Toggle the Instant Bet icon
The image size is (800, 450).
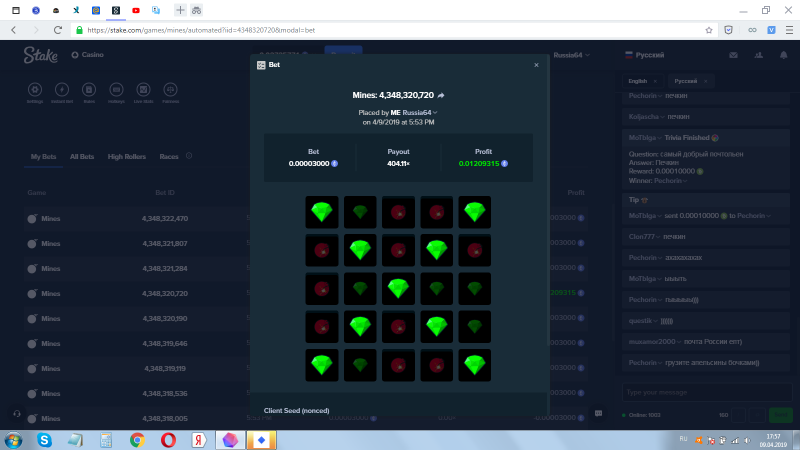(62, 90)
